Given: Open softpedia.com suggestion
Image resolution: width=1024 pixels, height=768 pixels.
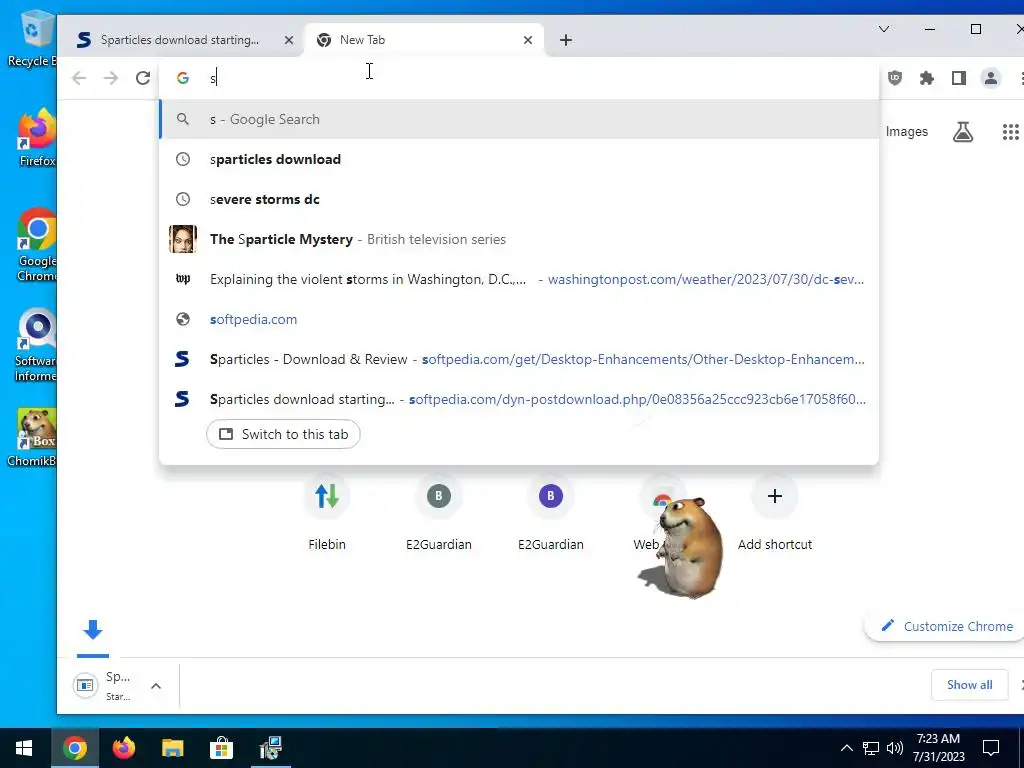Looking at the screenshot, I should [519, 319].
